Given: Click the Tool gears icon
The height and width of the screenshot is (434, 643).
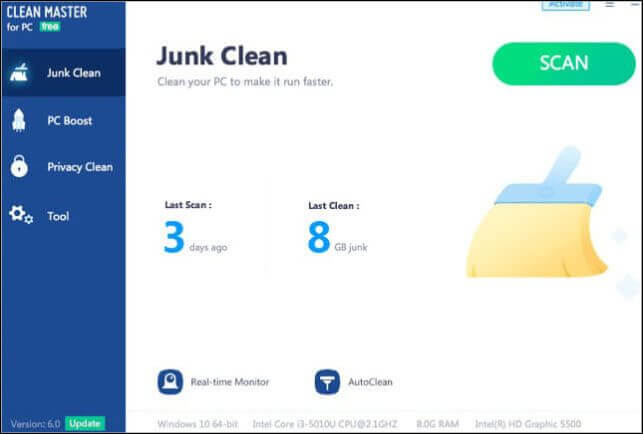Looking at the screenshot, I should click(x=21, y=215).
